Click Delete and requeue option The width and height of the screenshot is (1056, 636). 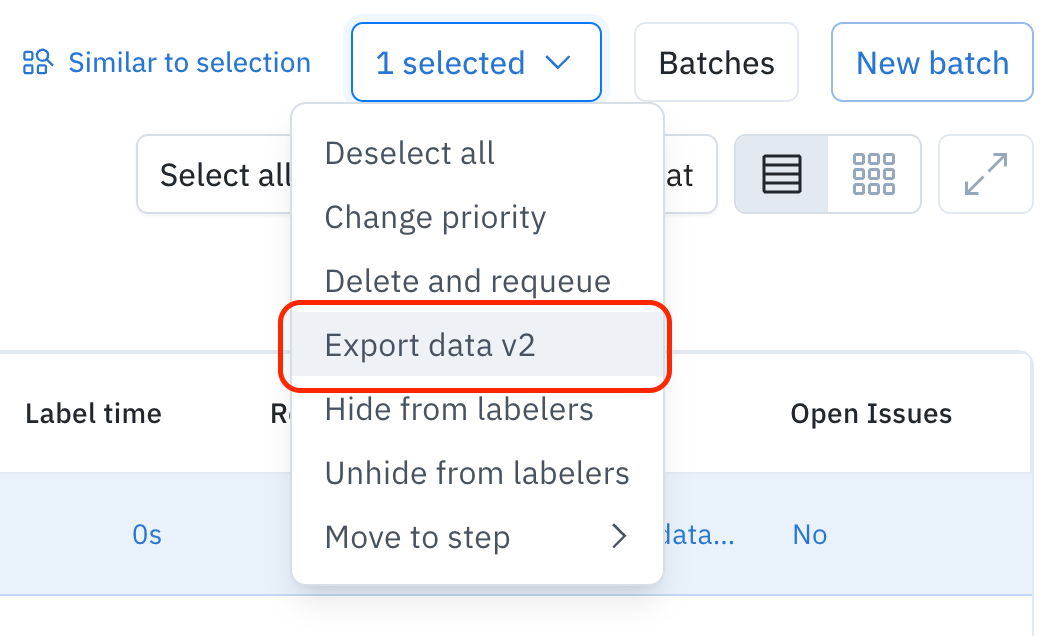click(x=467, y=281)
